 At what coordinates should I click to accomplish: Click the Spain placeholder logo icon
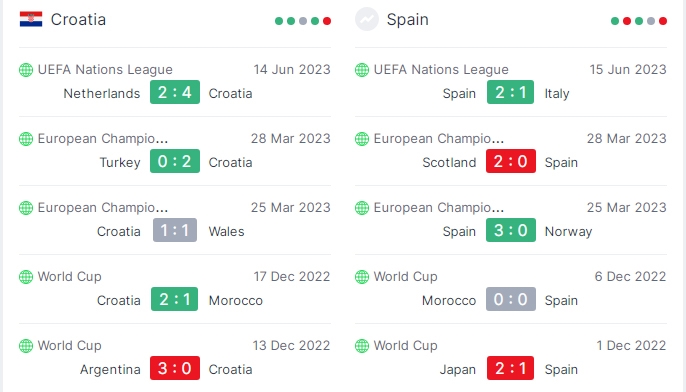click(367, 19)
